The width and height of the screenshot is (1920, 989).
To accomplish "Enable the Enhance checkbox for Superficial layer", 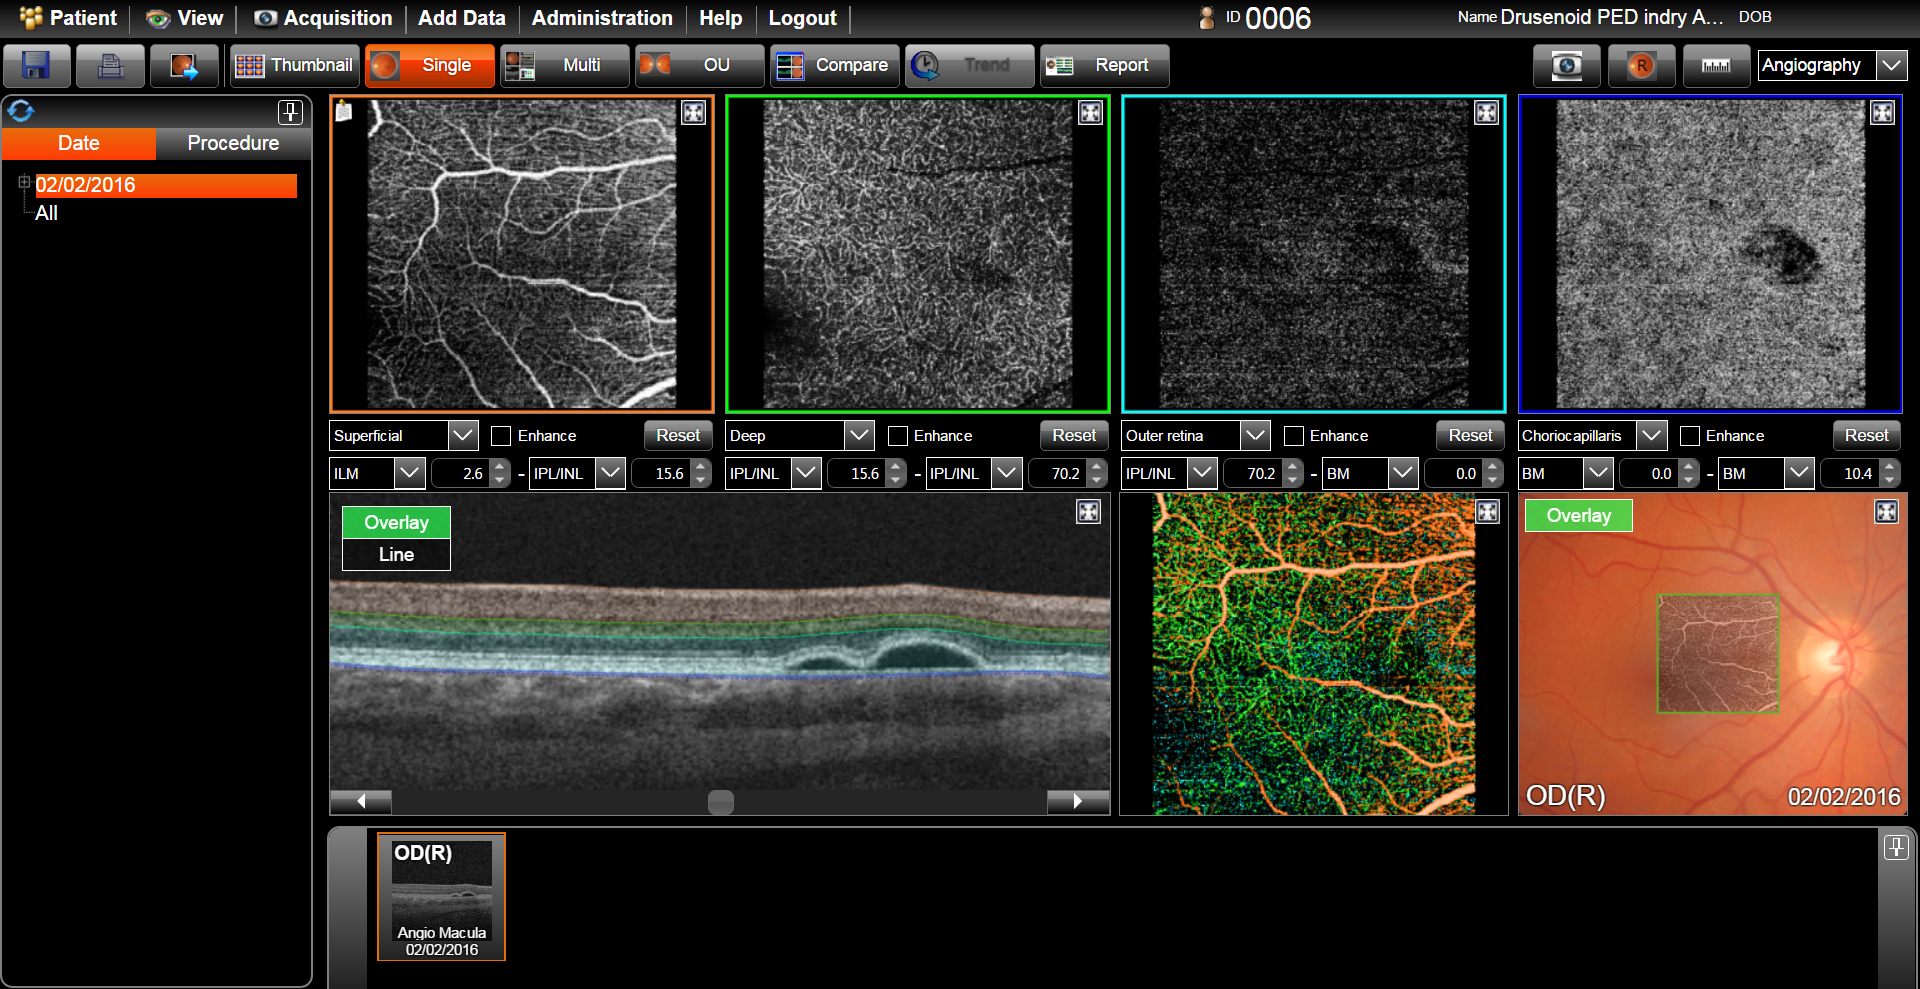I will coord(502,436).
